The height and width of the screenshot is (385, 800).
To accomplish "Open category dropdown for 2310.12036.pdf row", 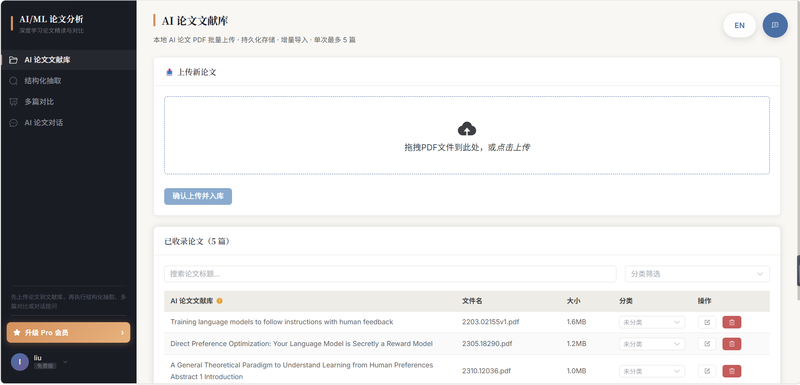I will click(652, 371).
